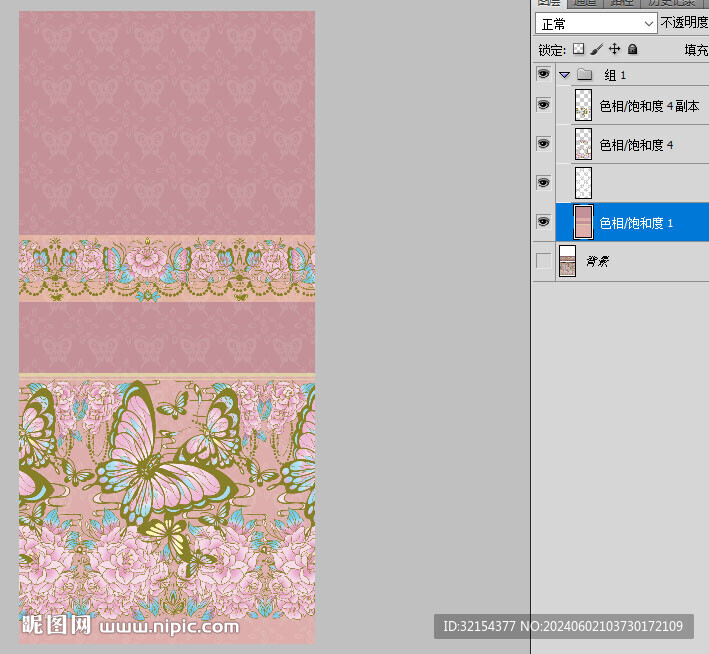
Task: Click the 色相/饱和度 1 layer thumbnail
Action: tap(583, 222)
